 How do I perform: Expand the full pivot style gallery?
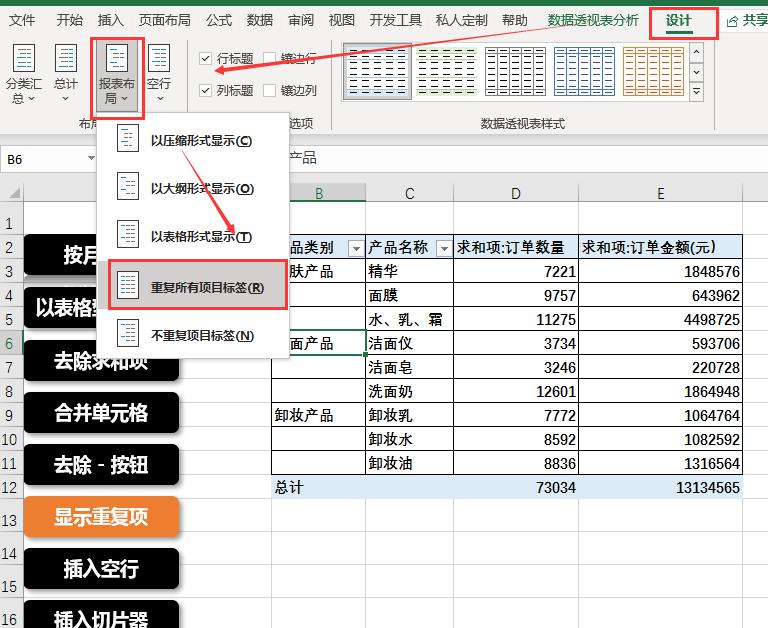pyautogui.click(x=696, y=92)
